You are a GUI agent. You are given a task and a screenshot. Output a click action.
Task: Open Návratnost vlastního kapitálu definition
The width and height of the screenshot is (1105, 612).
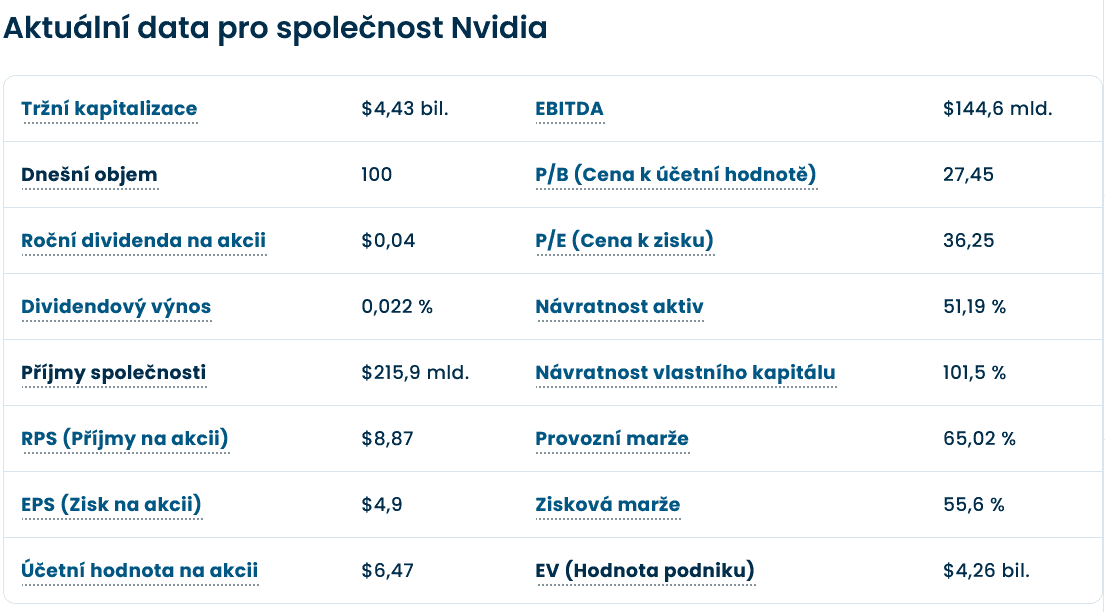click(685, 373)
